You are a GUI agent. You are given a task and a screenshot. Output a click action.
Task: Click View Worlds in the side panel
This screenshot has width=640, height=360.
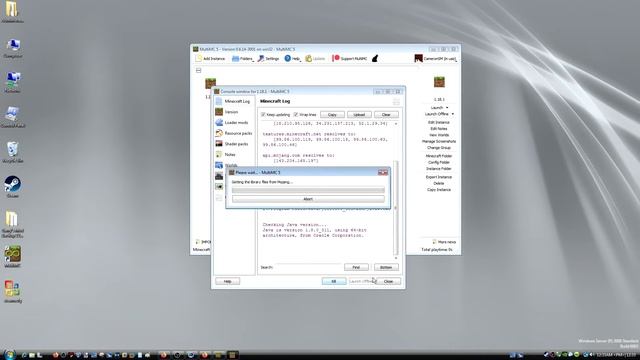439,135
